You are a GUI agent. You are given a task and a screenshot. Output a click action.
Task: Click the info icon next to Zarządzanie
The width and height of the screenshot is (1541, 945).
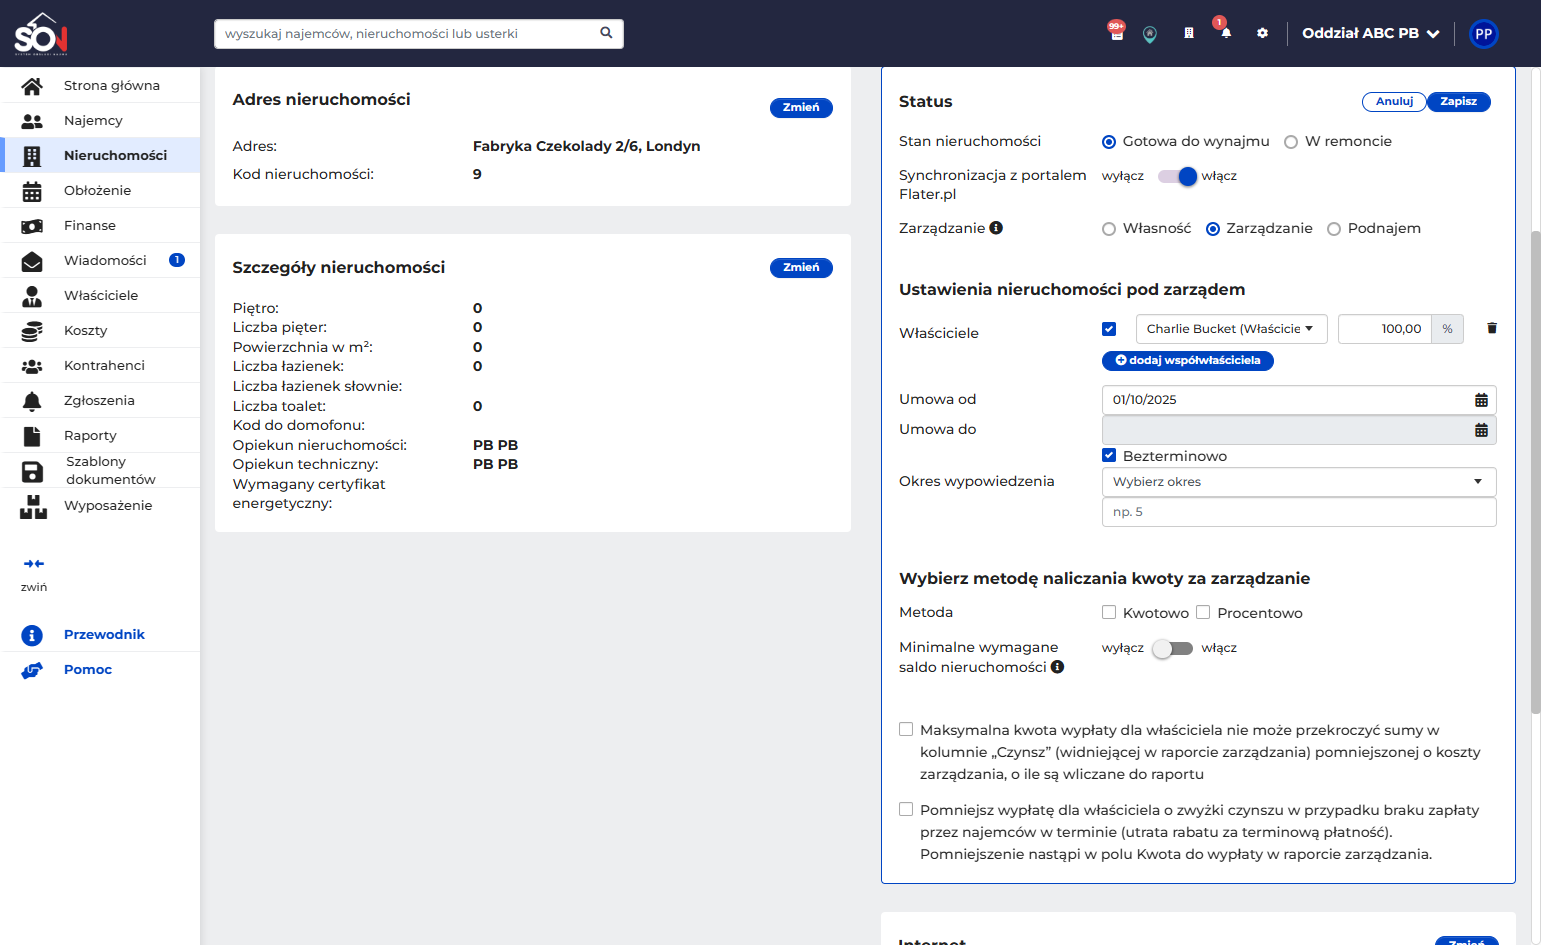[996, 228]
